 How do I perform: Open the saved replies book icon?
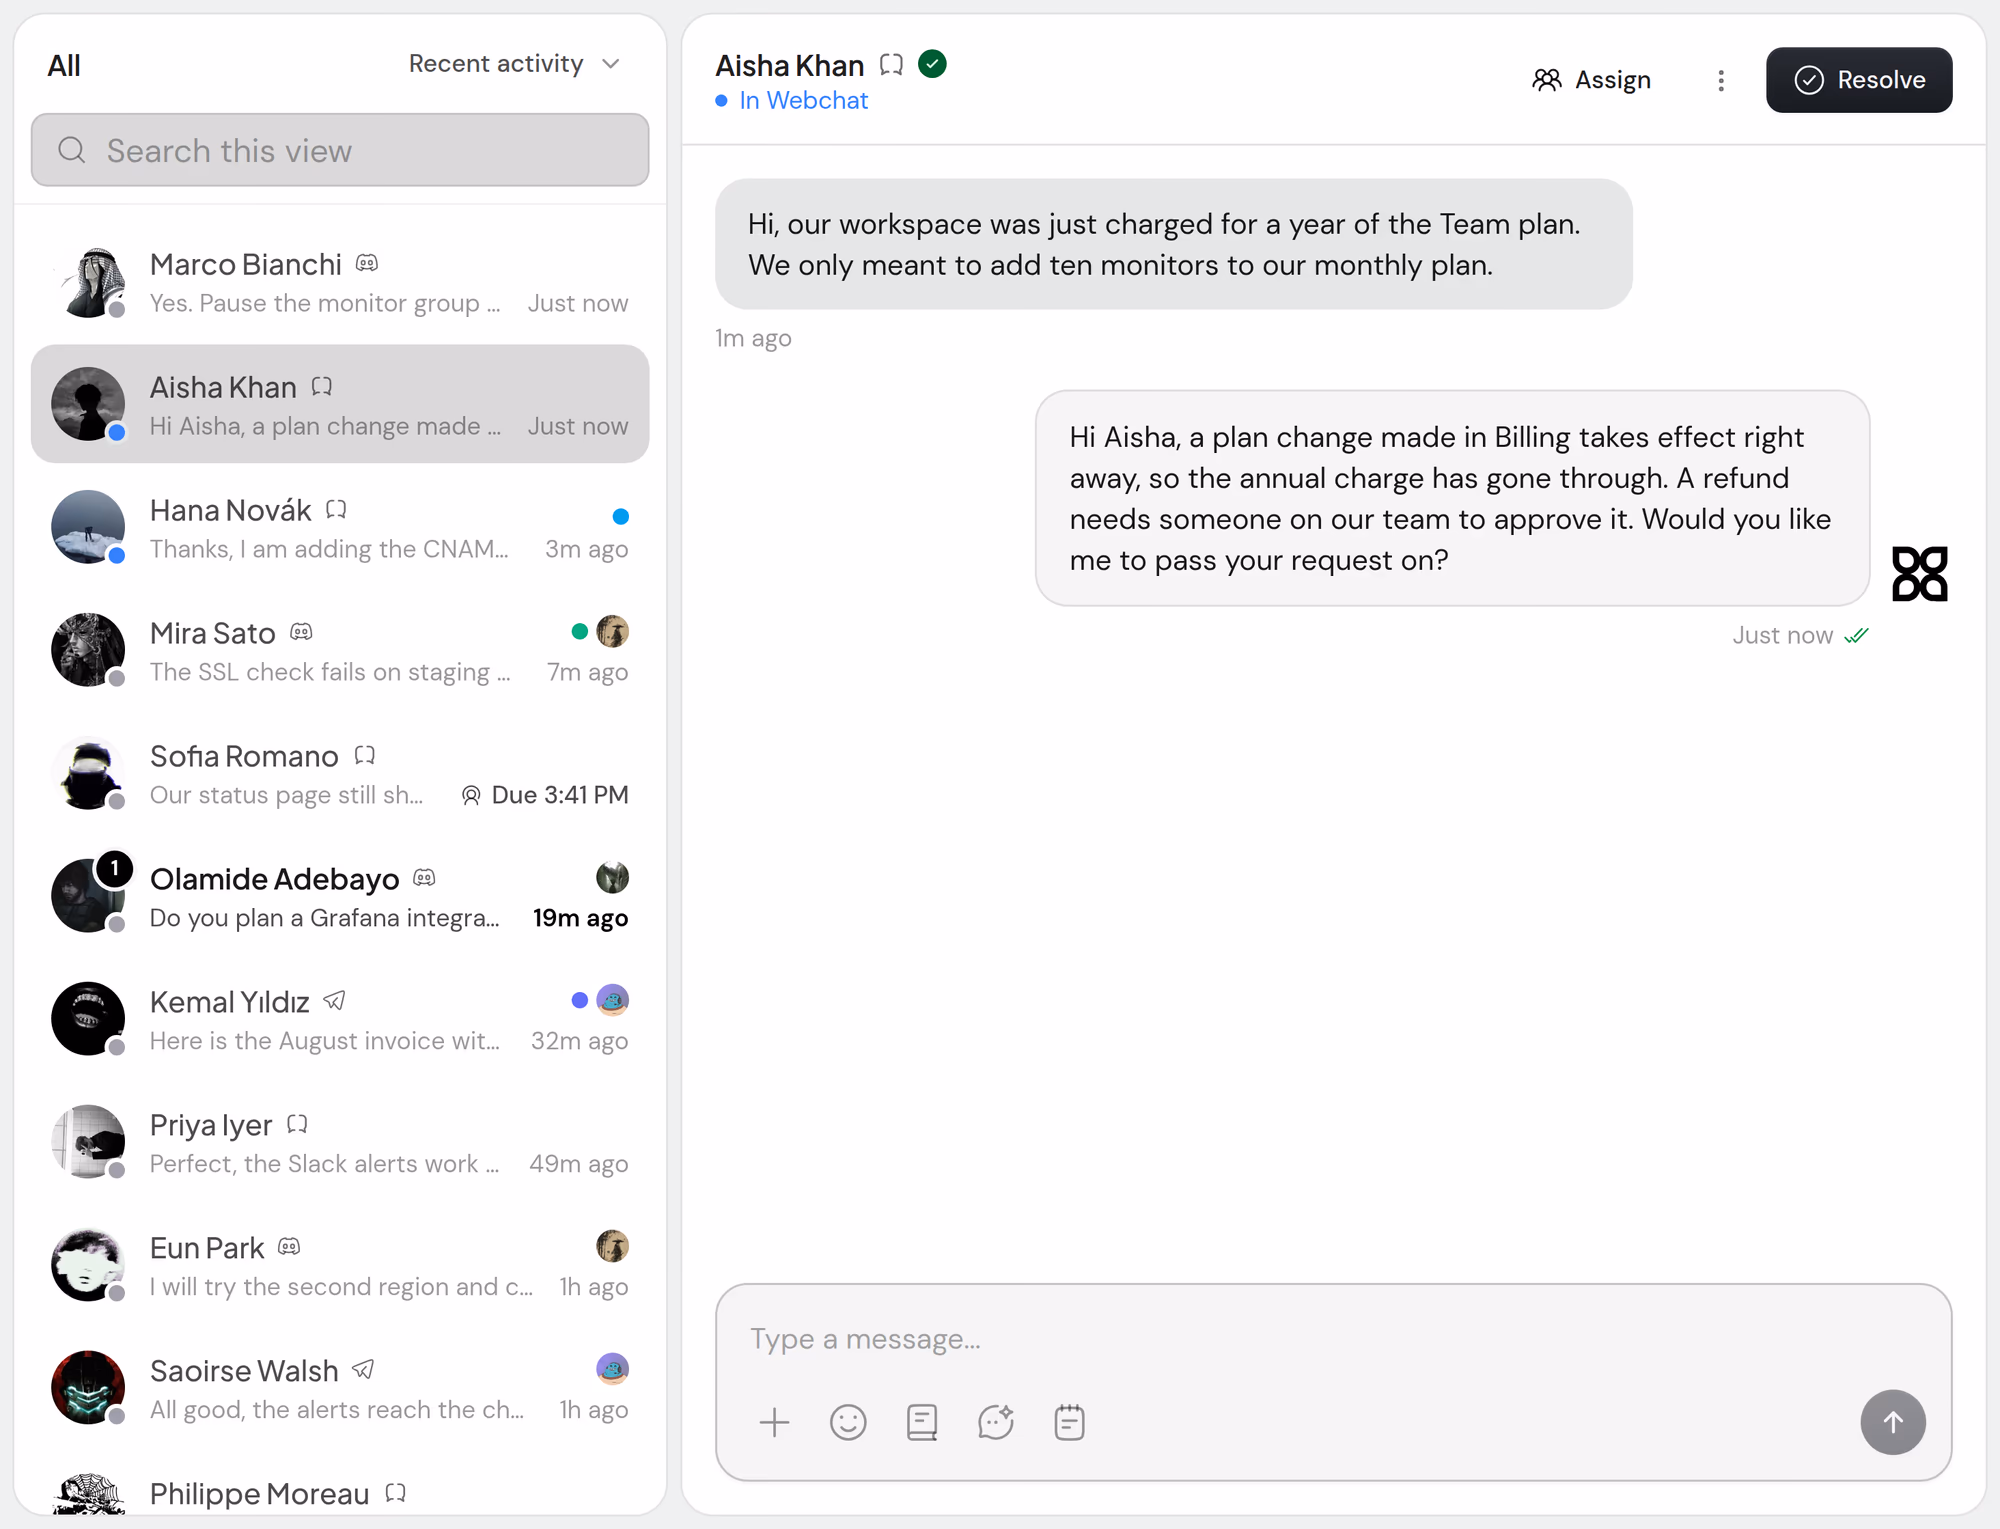pos(922,1422)
